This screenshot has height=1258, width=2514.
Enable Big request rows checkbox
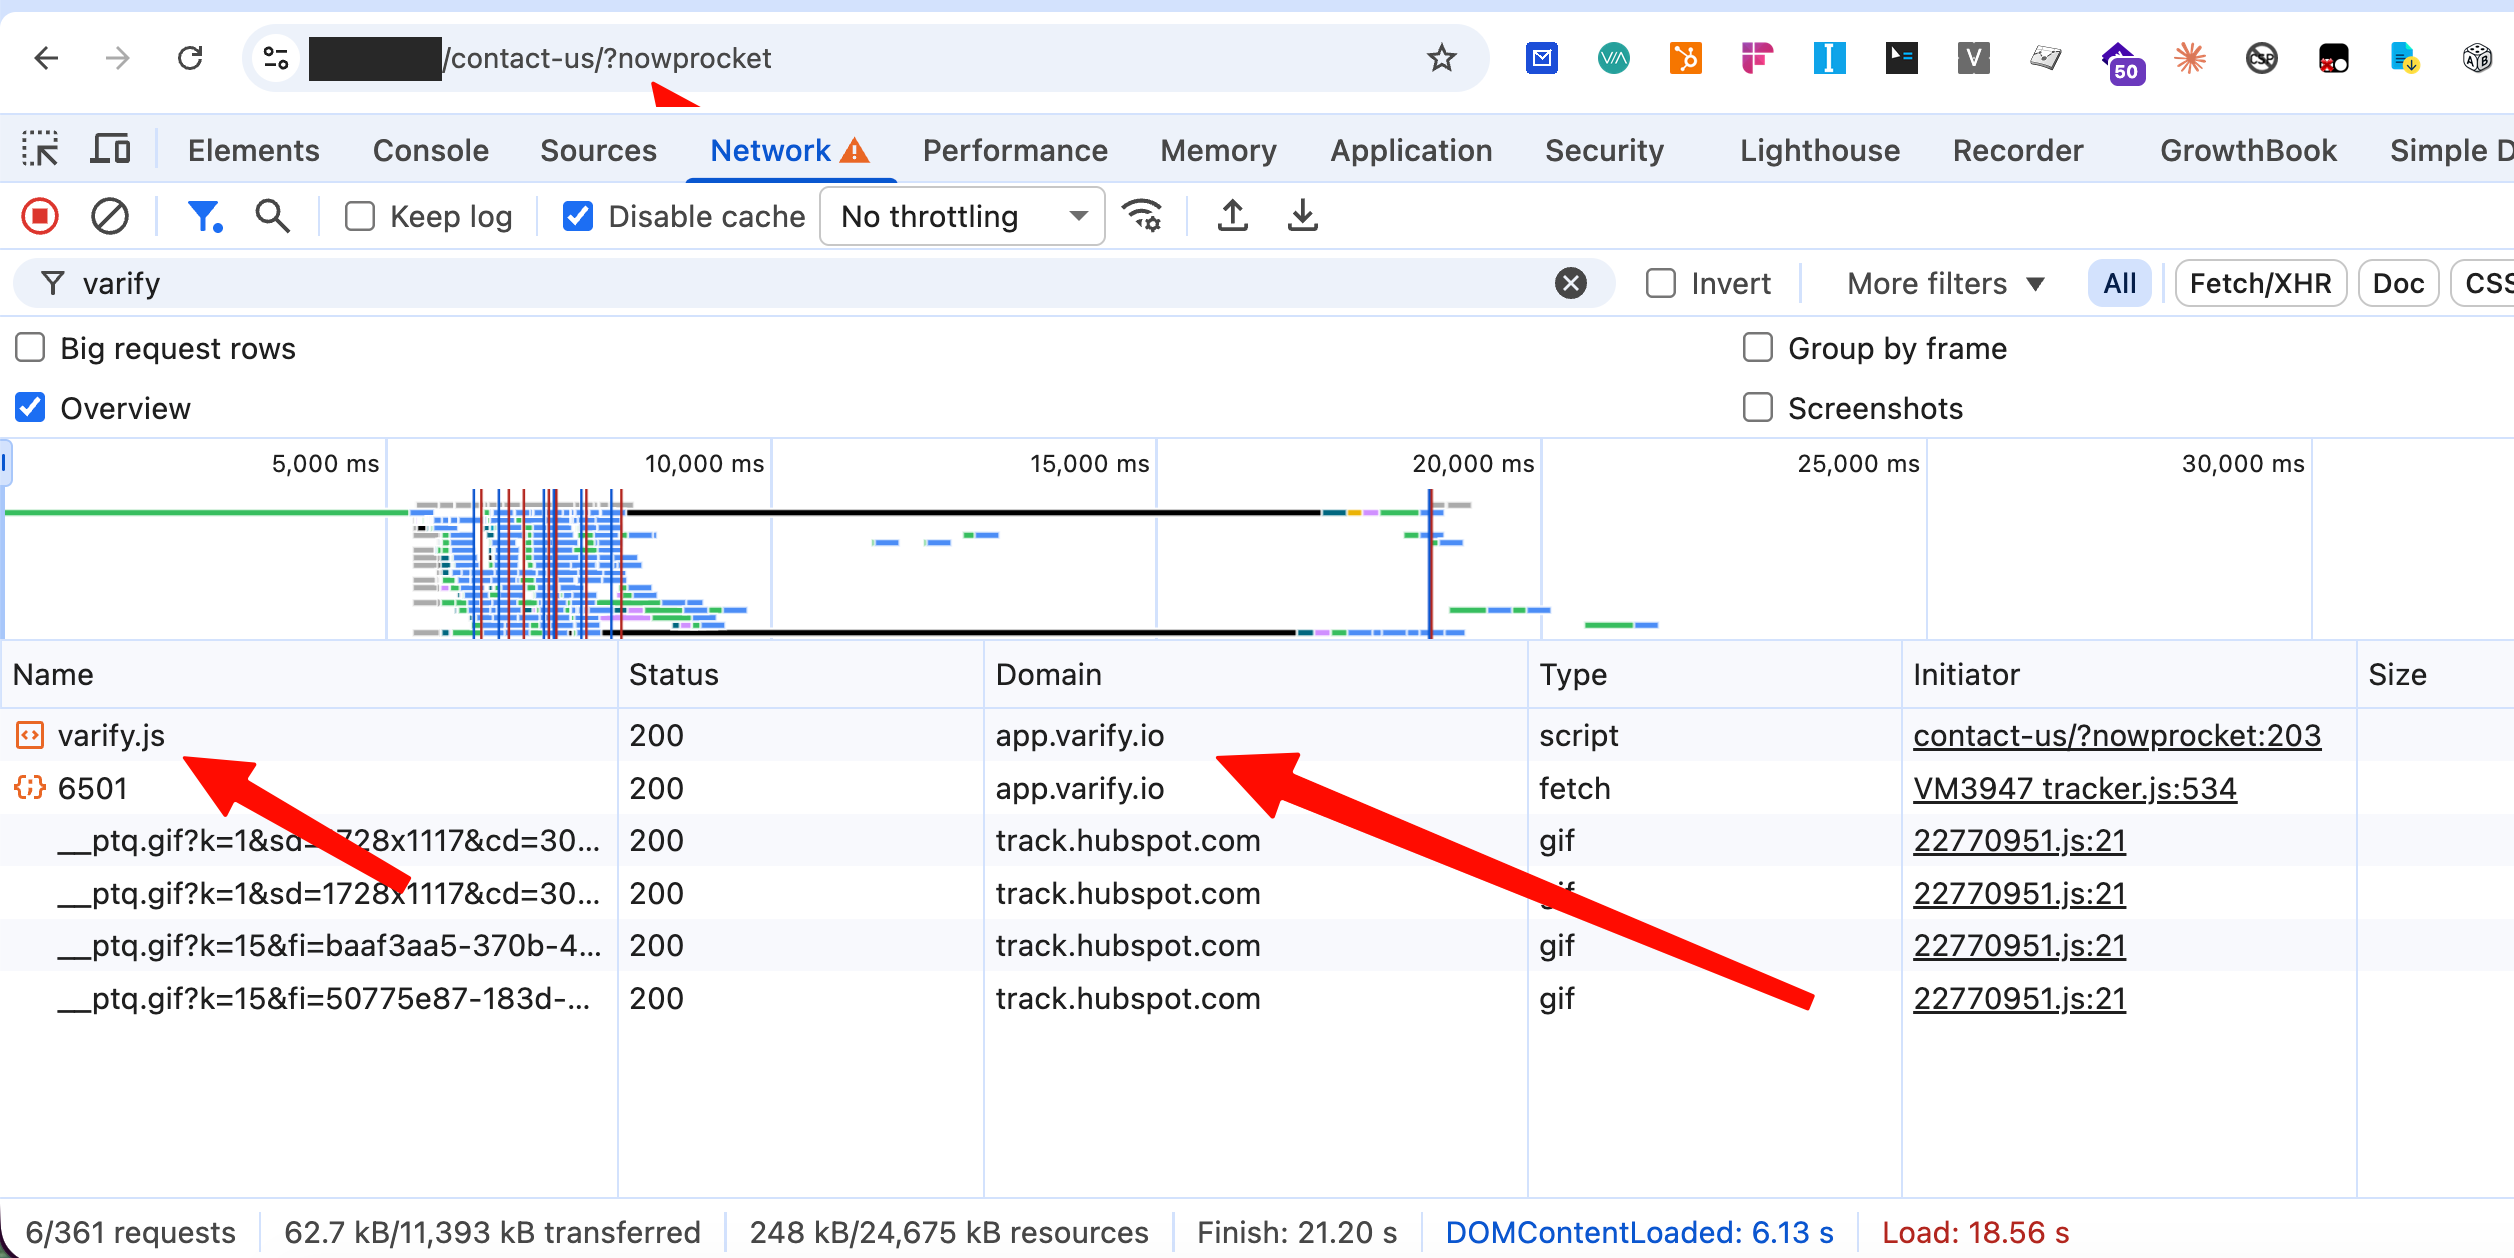(31, 348)
